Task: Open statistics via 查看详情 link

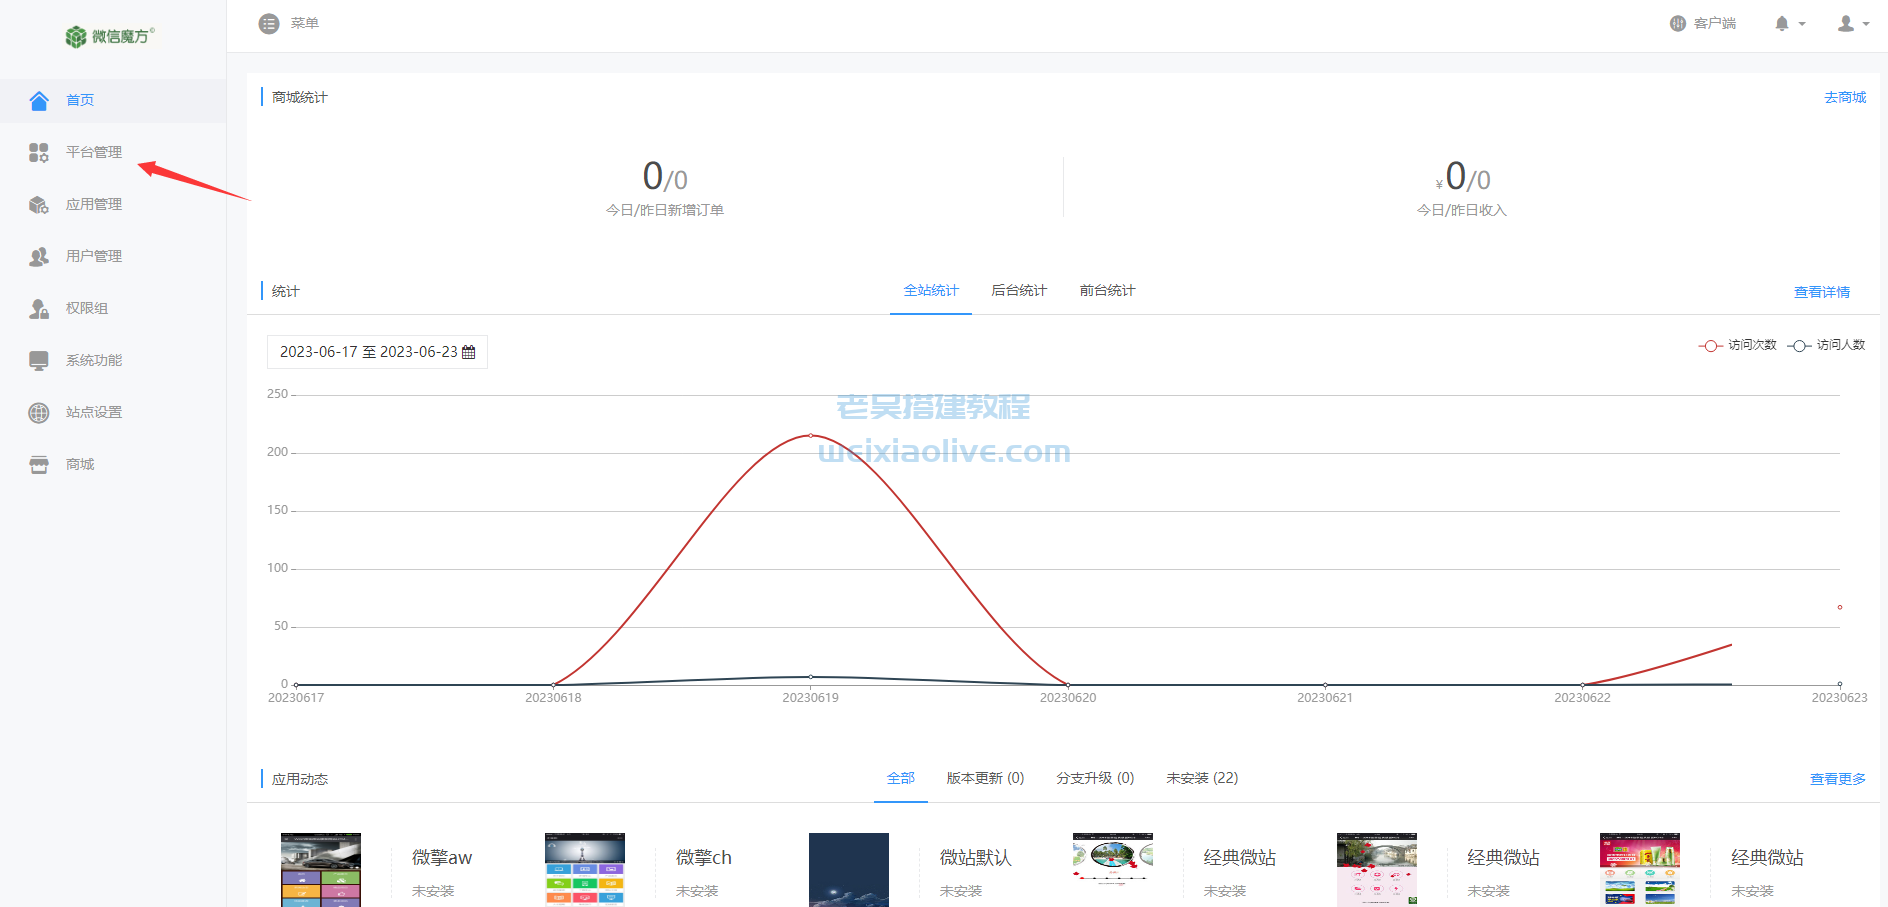Action: 1821,291
